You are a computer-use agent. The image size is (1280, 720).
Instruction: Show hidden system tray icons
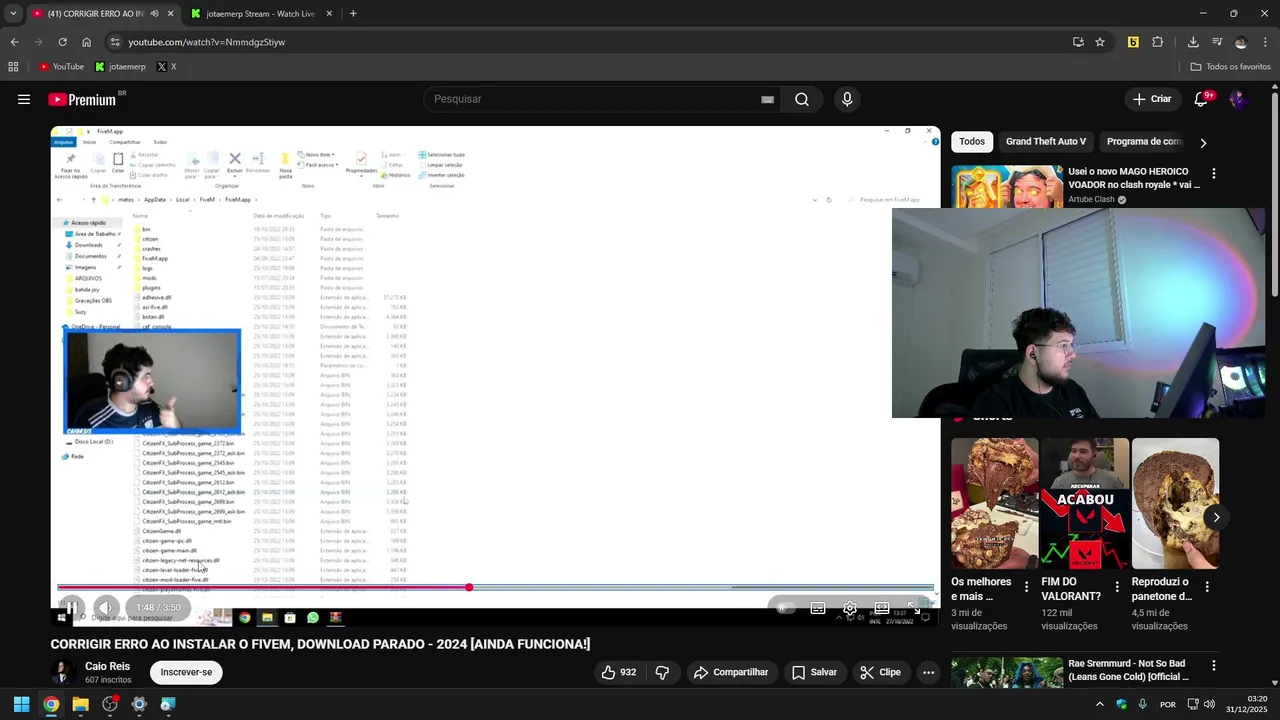[1099, 704]
